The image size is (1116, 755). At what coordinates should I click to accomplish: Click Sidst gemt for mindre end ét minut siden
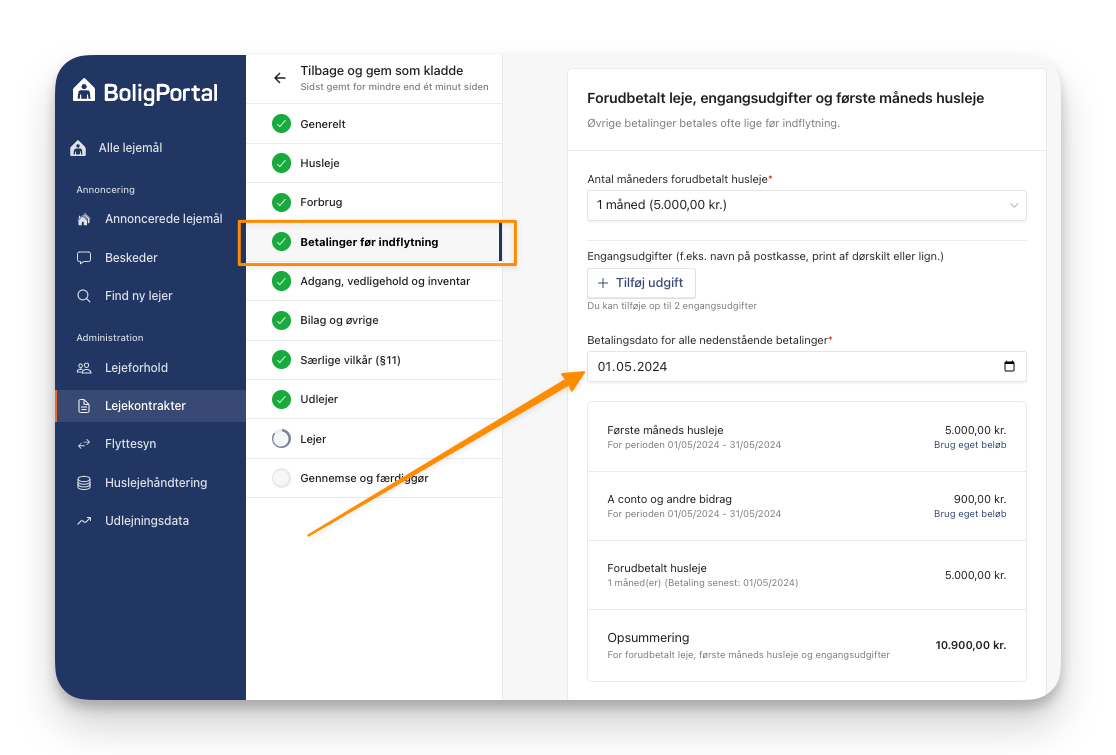pos(394,87)
